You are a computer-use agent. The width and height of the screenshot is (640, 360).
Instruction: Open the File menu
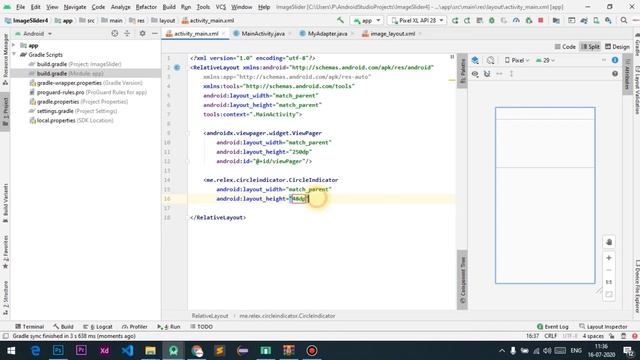[x=20, y=7]
